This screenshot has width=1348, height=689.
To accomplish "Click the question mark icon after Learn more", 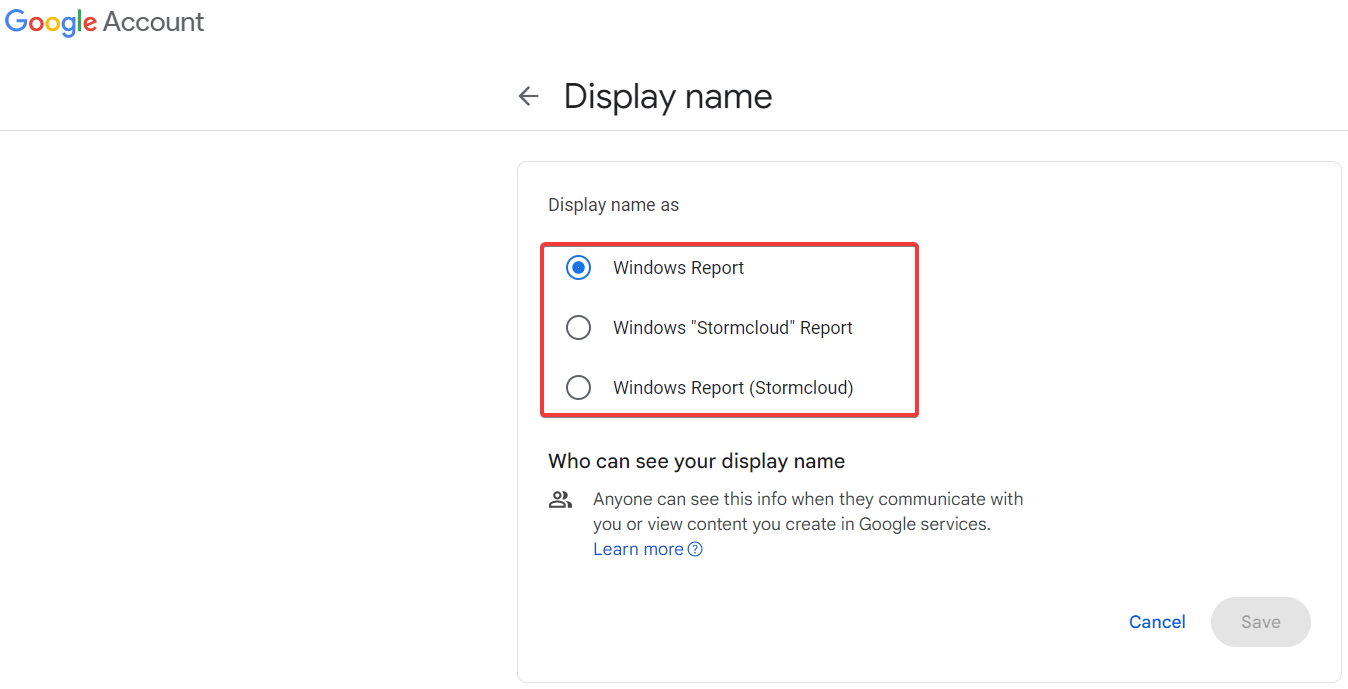I will point(695,549).
